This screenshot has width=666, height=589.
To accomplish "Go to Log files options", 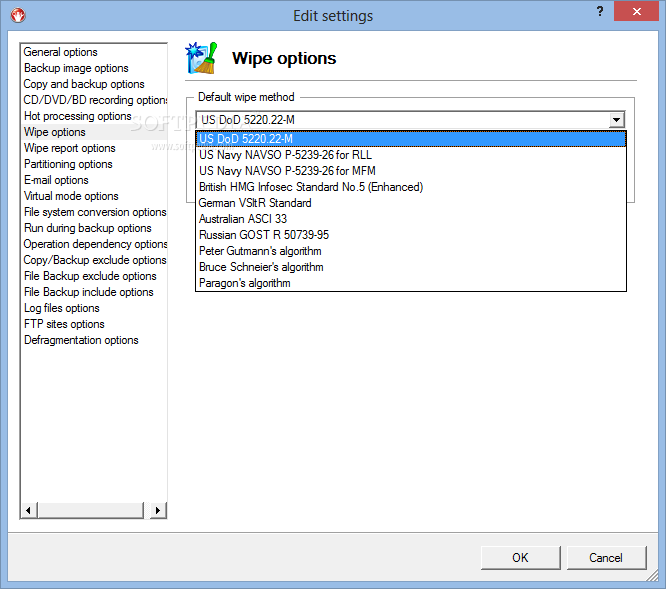I will tap(94, 308).
